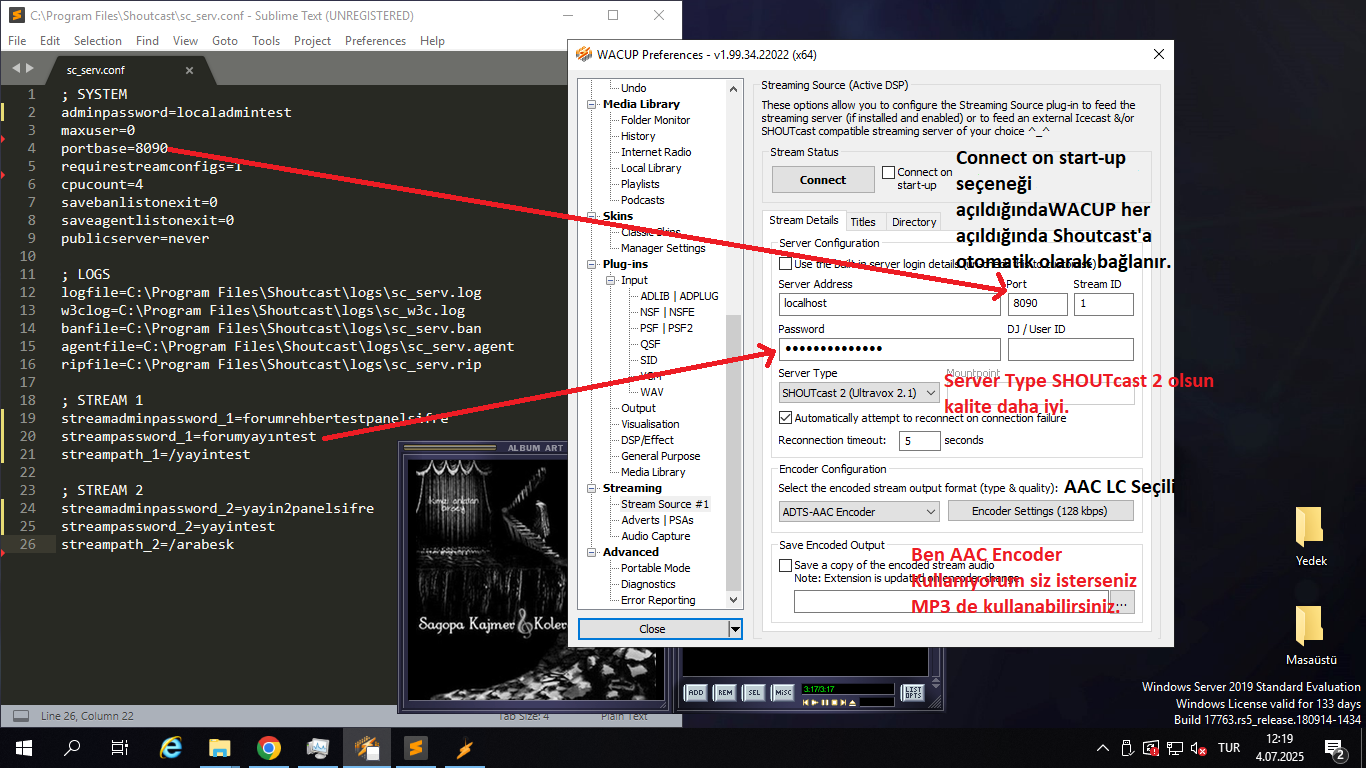Click the REM playlist button

click(x=725, y=692)
